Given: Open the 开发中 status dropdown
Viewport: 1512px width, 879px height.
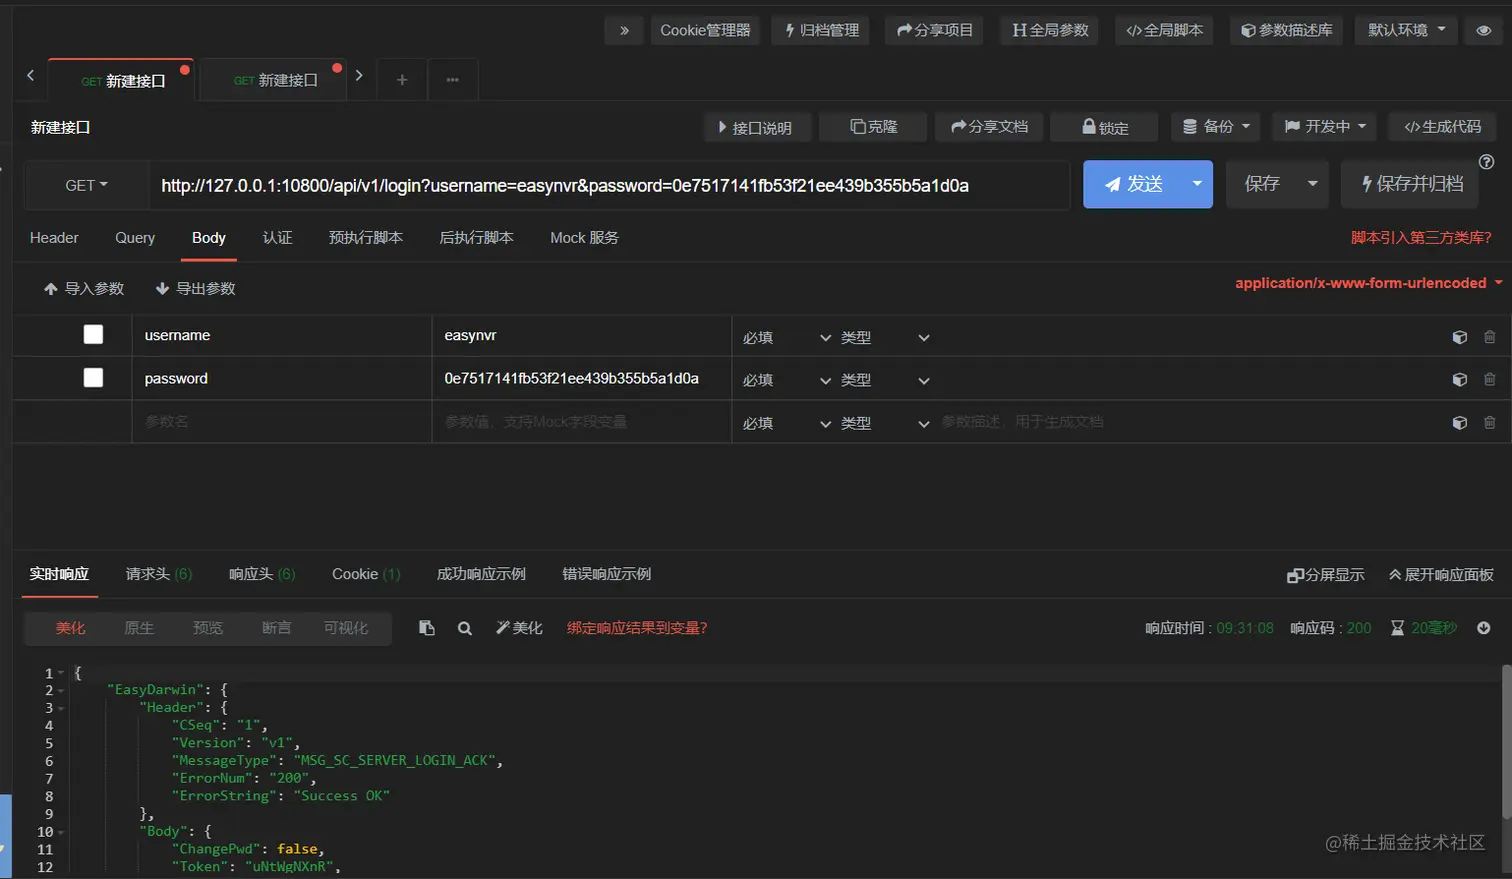Looking at the screenshot, I should coord(1325,127).
